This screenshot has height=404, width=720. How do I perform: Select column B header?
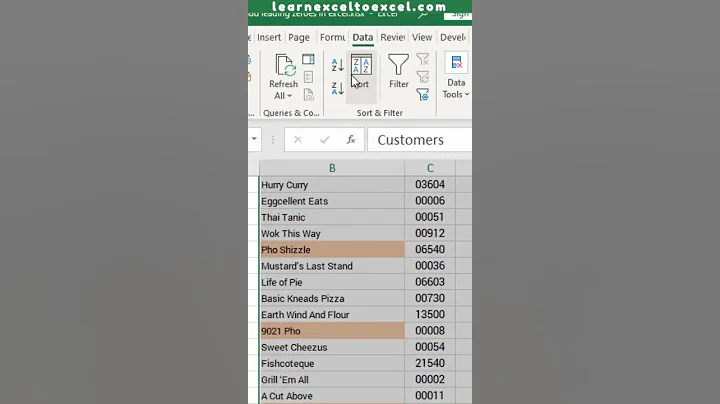click(332, 168)
